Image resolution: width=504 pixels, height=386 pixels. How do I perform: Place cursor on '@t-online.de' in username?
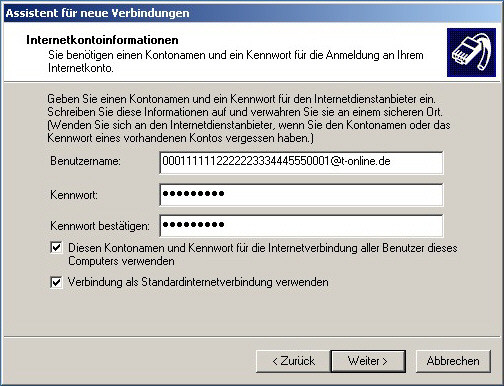(360, 161)
